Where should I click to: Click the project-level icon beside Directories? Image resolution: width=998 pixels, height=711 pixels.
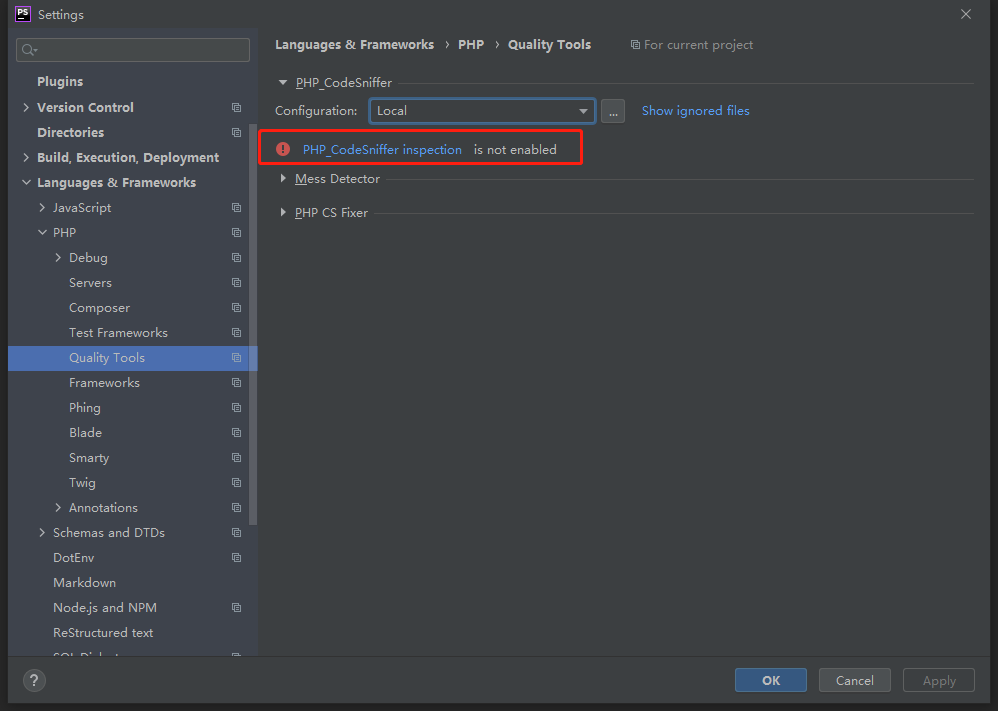[x=237, y=132]
